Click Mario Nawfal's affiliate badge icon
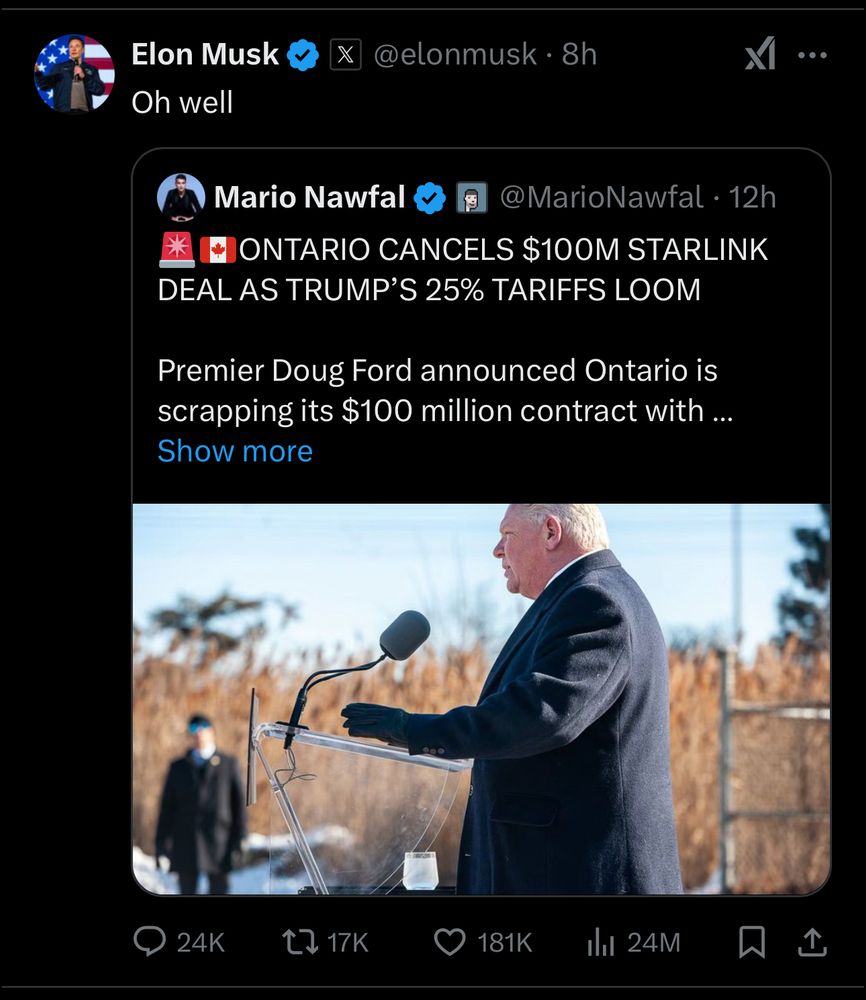Image resolution: width=866 pixels, height=1000 pixels. pyautogui.click(x=471, y=198)
